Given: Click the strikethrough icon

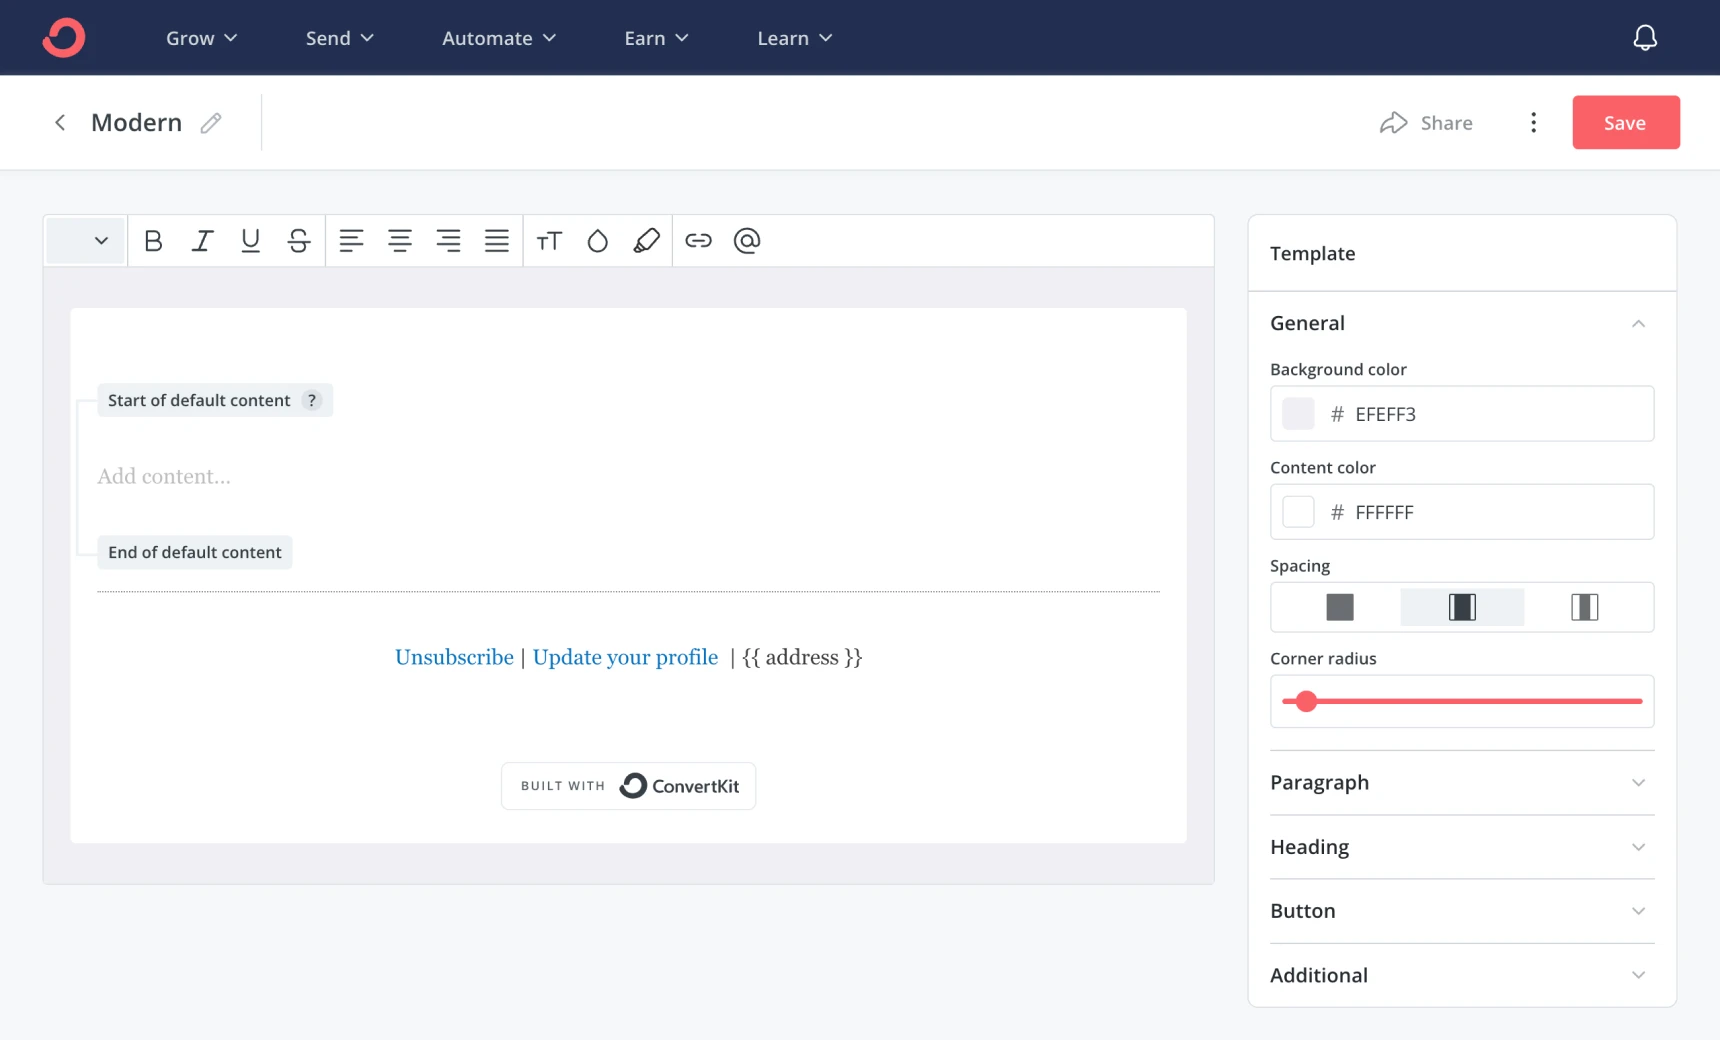Looking at the screenshot, I should click(298, 241).
